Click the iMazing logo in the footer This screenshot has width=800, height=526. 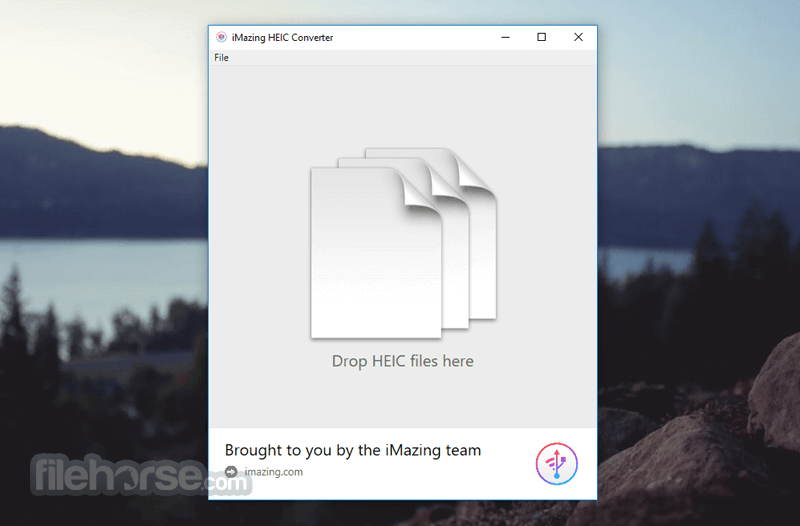[556, 464]
